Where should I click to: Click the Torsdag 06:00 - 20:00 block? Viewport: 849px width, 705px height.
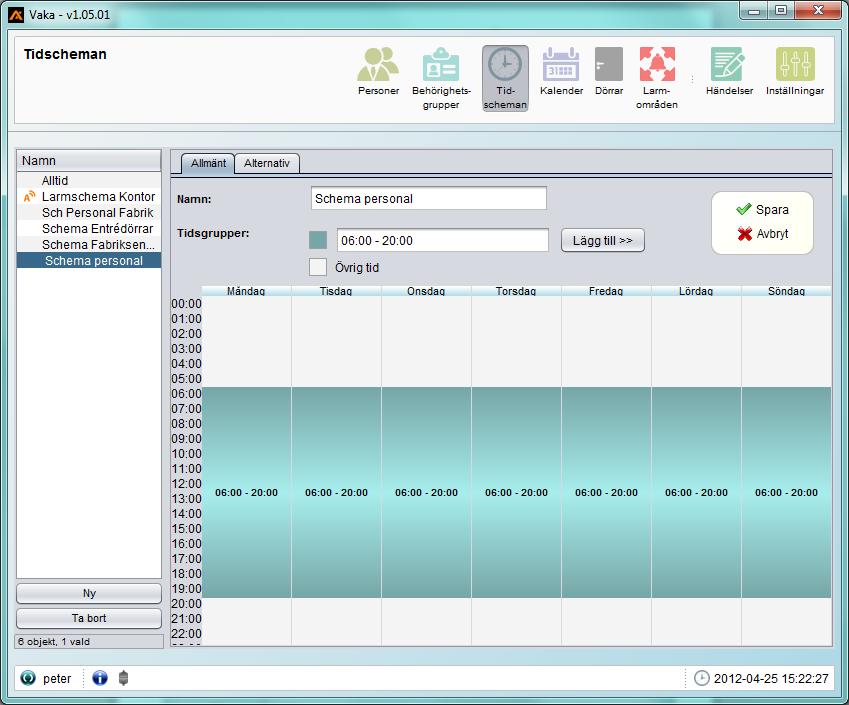pyautogui.click(x=516, y=492)
